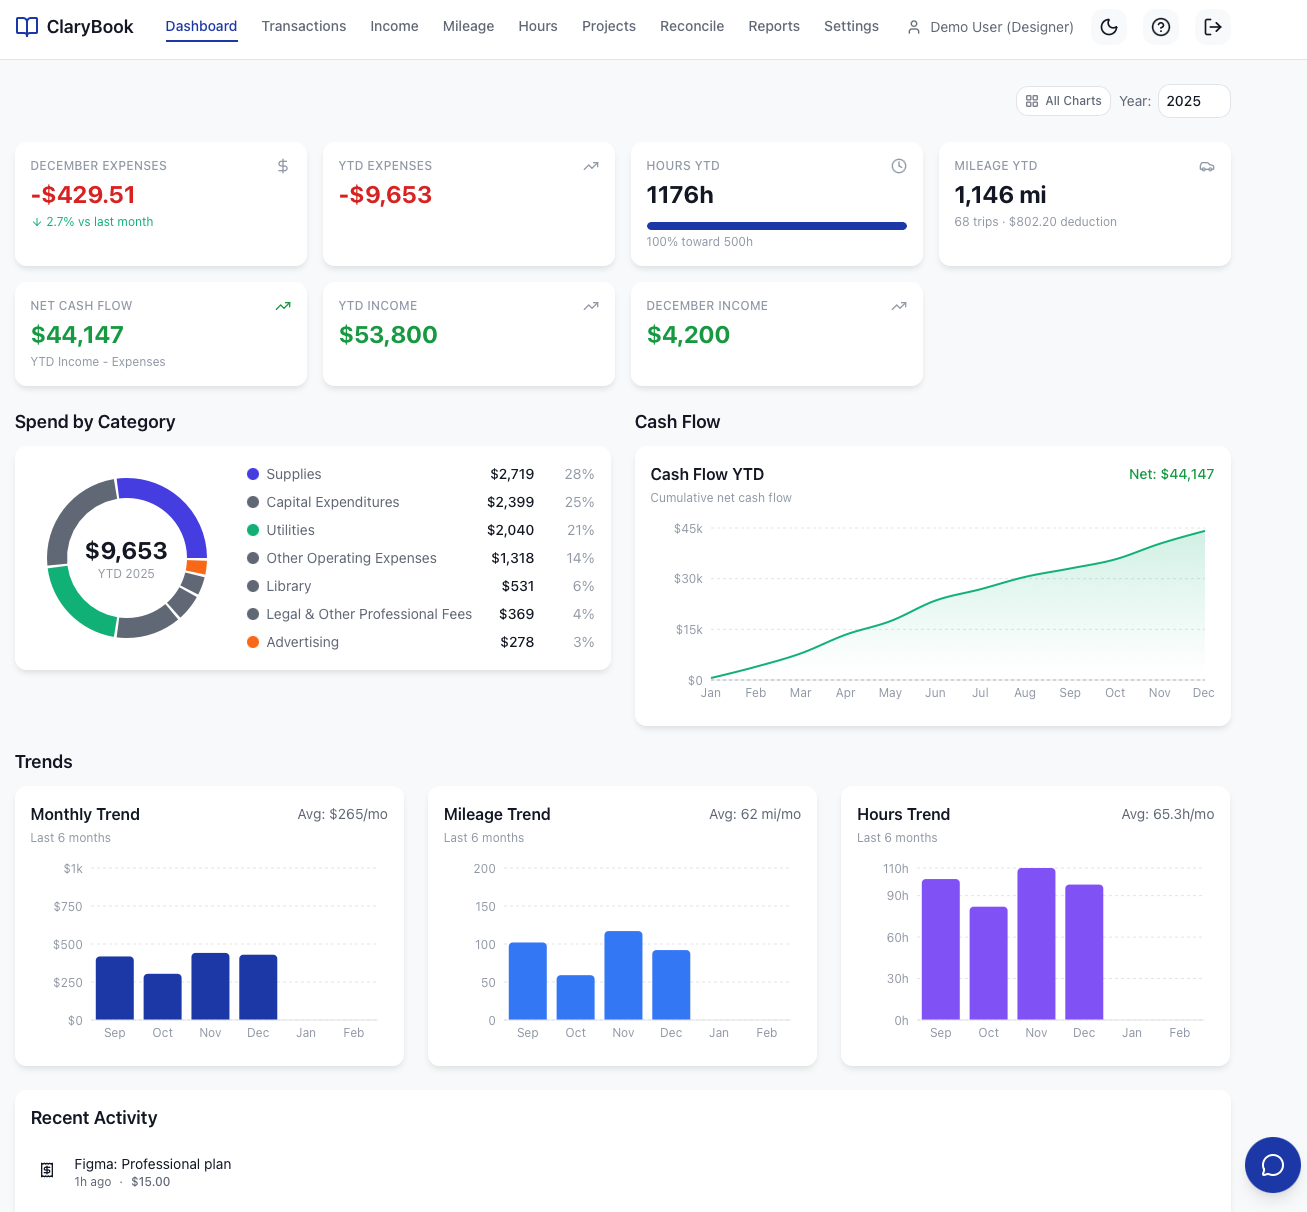Click the Hours YTD progress bar
Image resolution: width=1307 pixels, height=1212 pixels.
coord(776,226)
